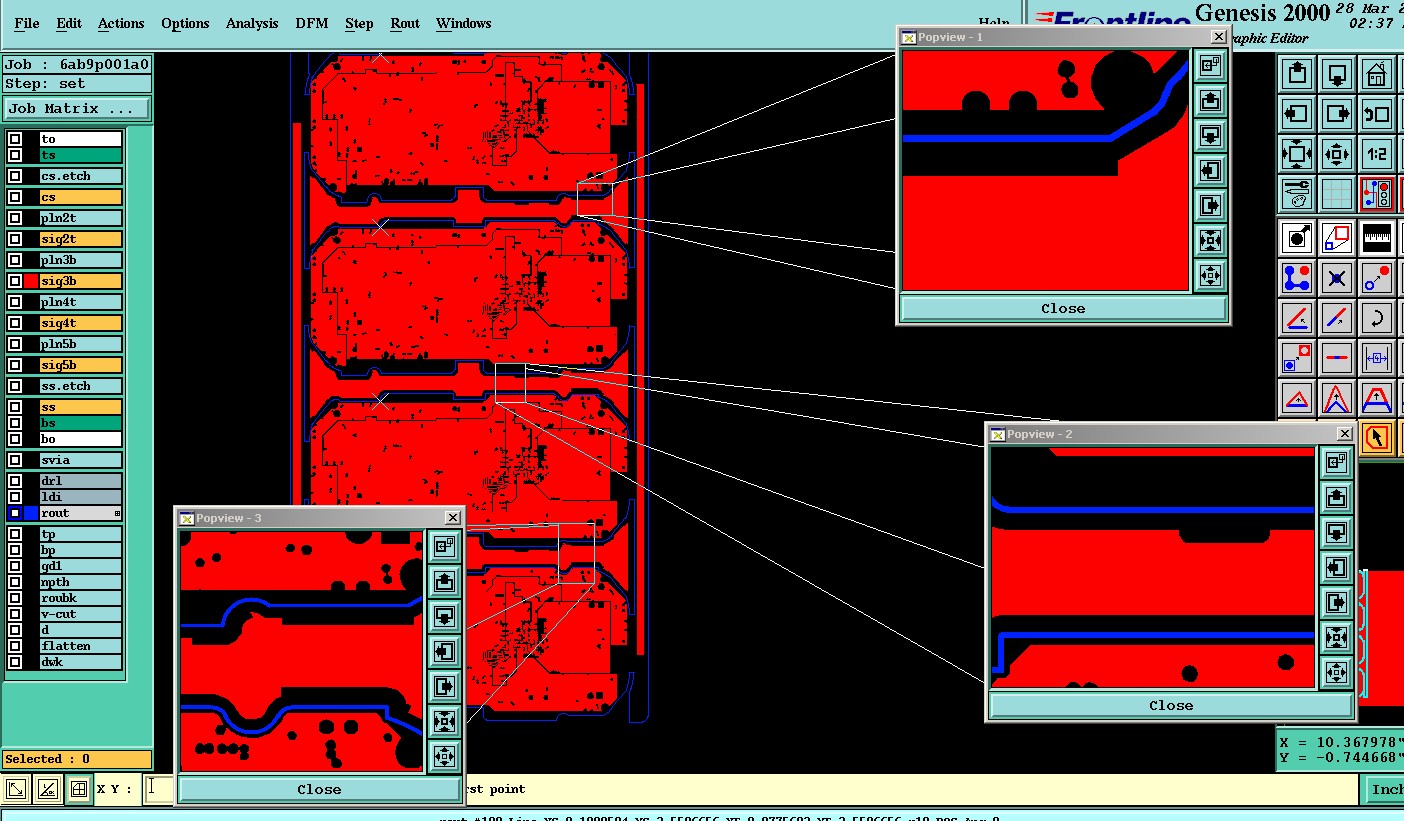Enable the checkbox for layer ss
Viewport: 1404px width, 821px height.
pyautogui.click(x=15, y=407)
